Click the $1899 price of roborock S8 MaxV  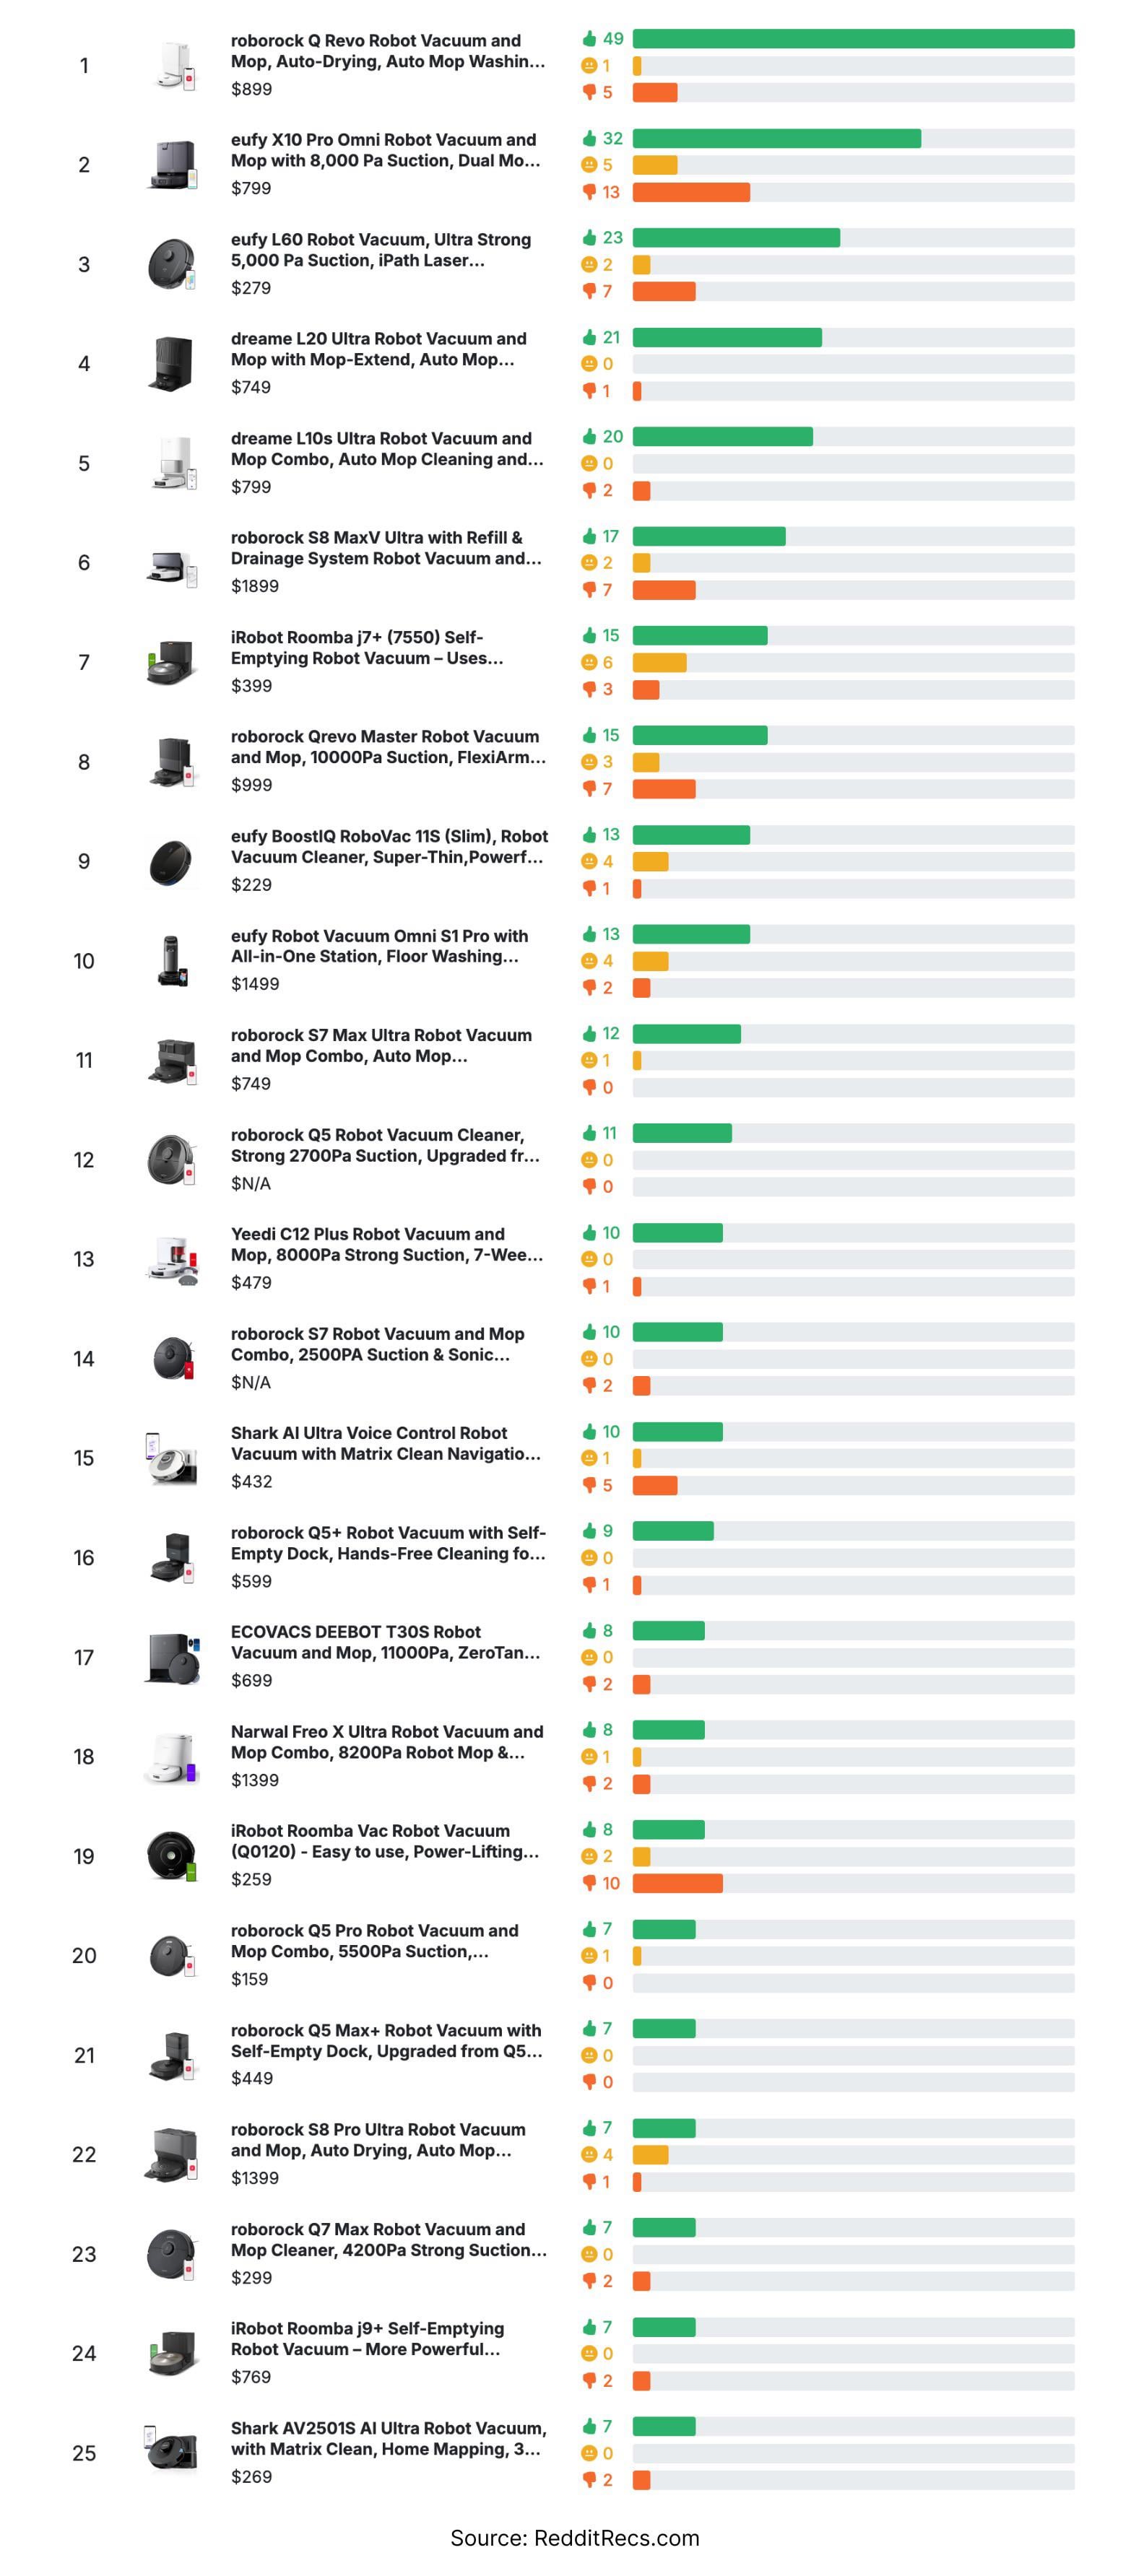pyautogui.click(x=254, y=586)
